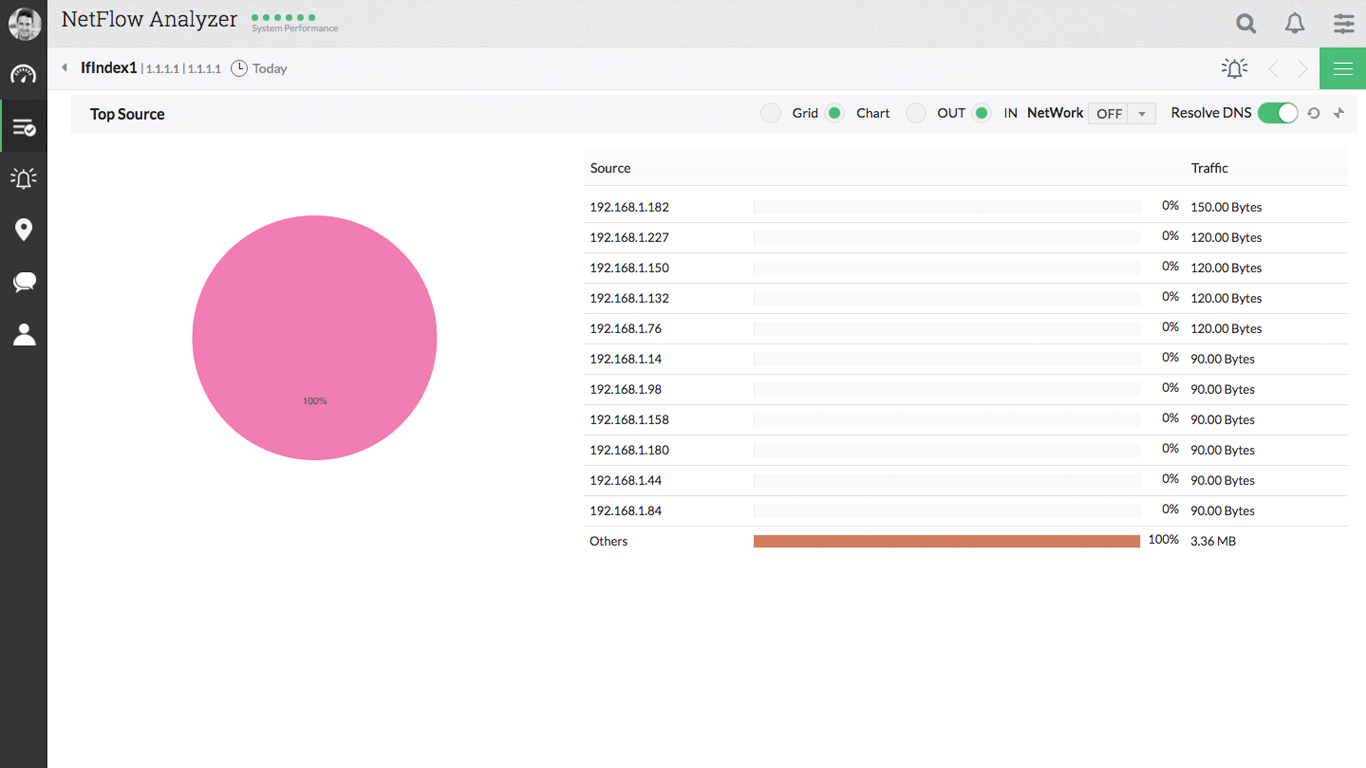Click the back arrow before IfIndex1
The image size is (1366, 768).
coord(64,68)
